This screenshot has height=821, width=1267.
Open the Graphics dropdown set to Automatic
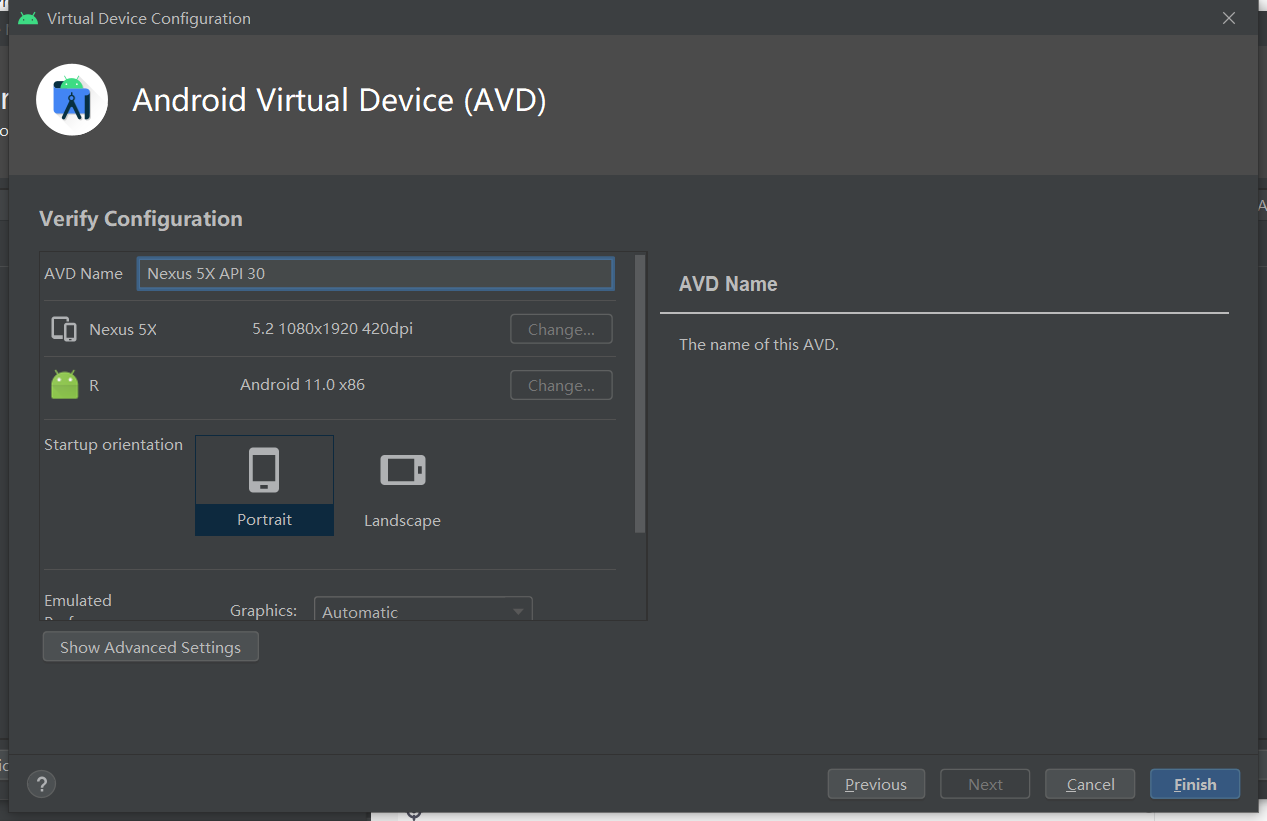tap(423, 609)
